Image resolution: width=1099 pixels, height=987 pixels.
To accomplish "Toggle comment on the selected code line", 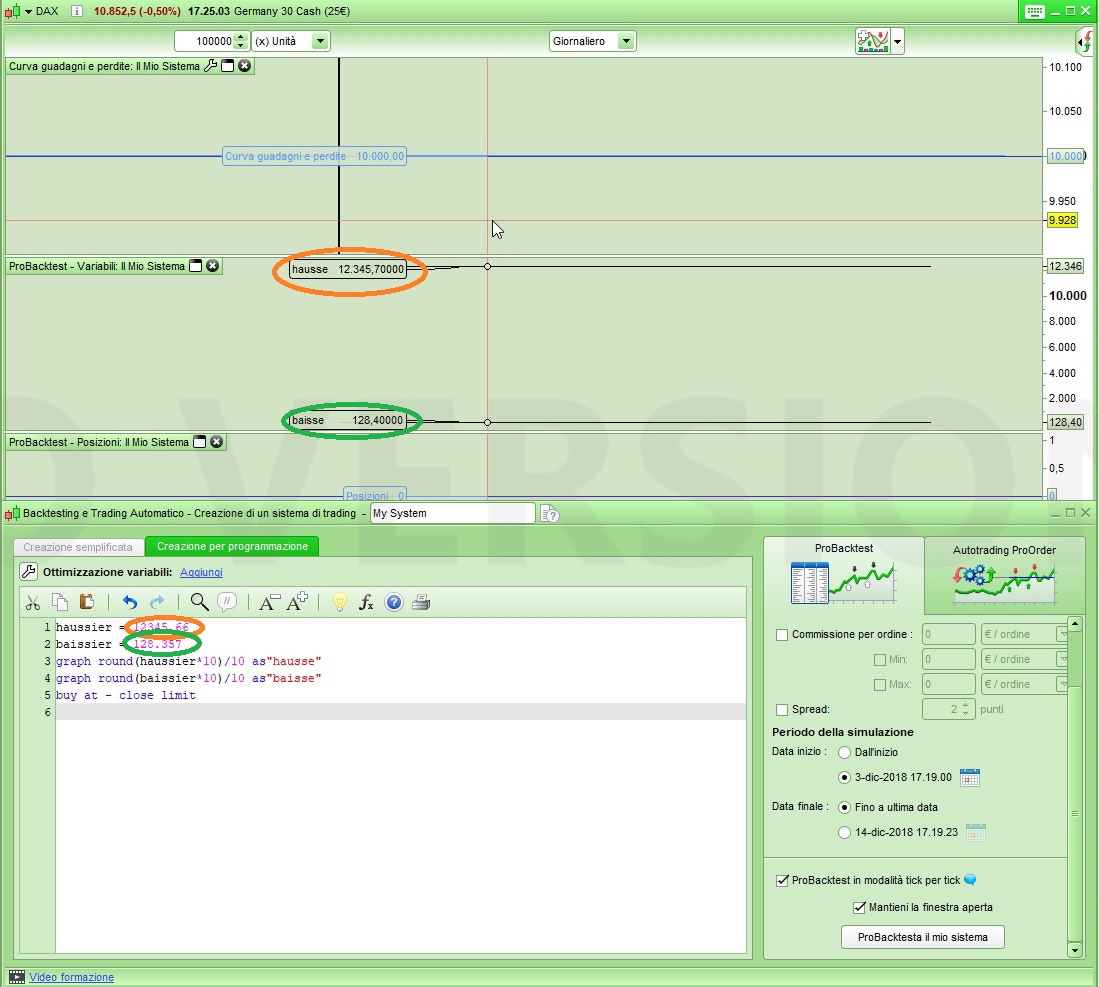I will pyautogui.click(x=227, y=602).
